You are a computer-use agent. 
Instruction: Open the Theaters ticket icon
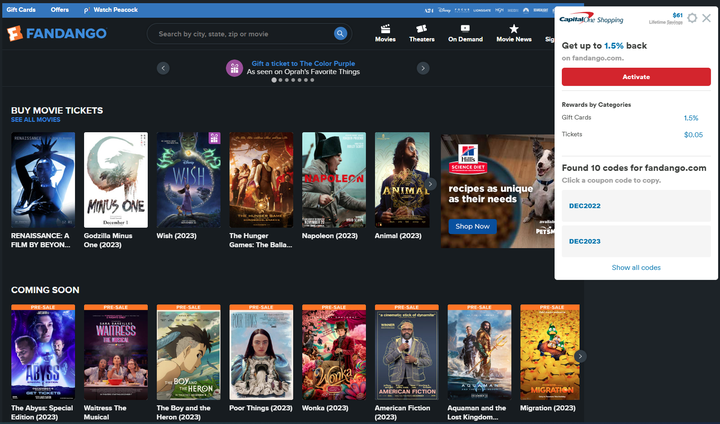(x=422, y=29)
